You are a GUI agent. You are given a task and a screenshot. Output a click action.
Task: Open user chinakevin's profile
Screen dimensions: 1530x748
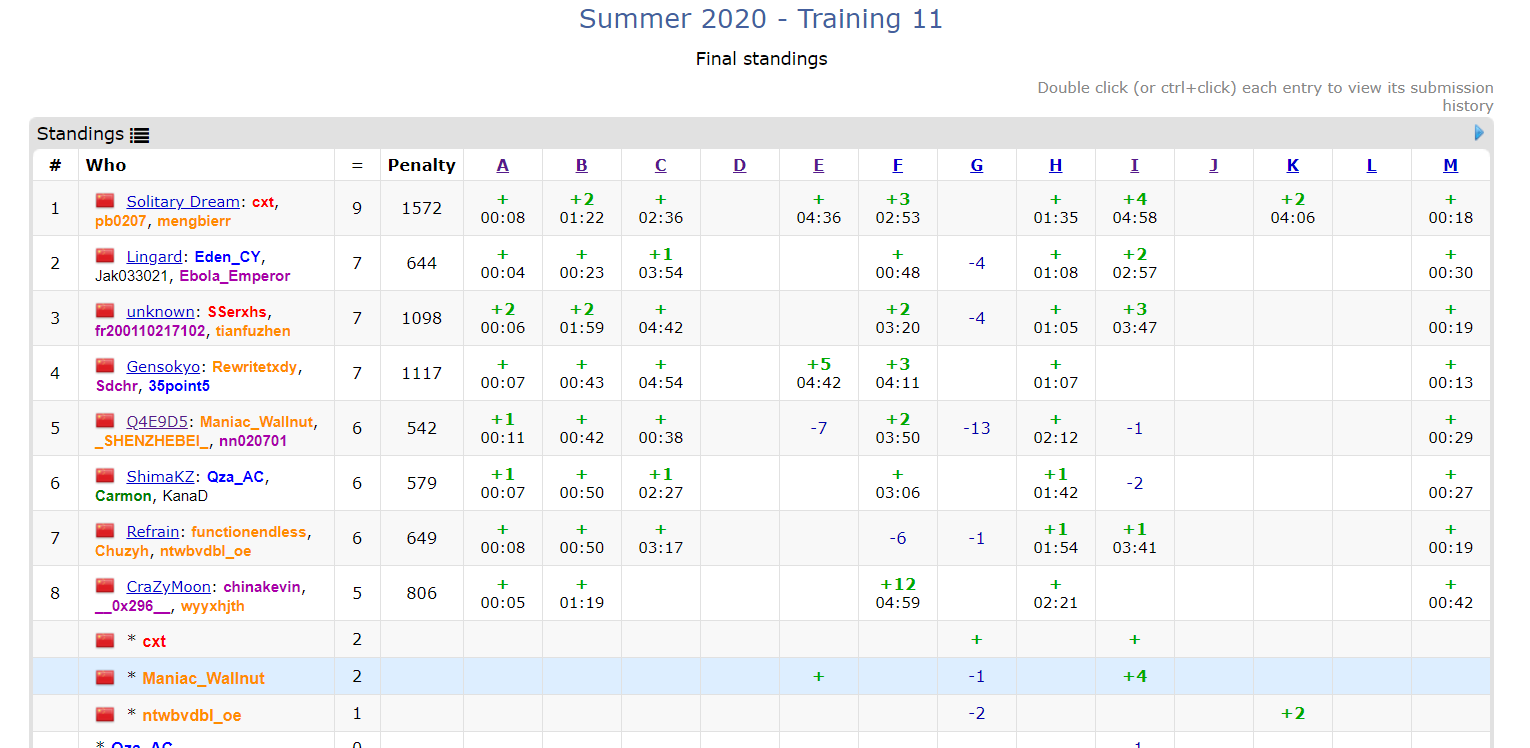[x=263, y=587]
